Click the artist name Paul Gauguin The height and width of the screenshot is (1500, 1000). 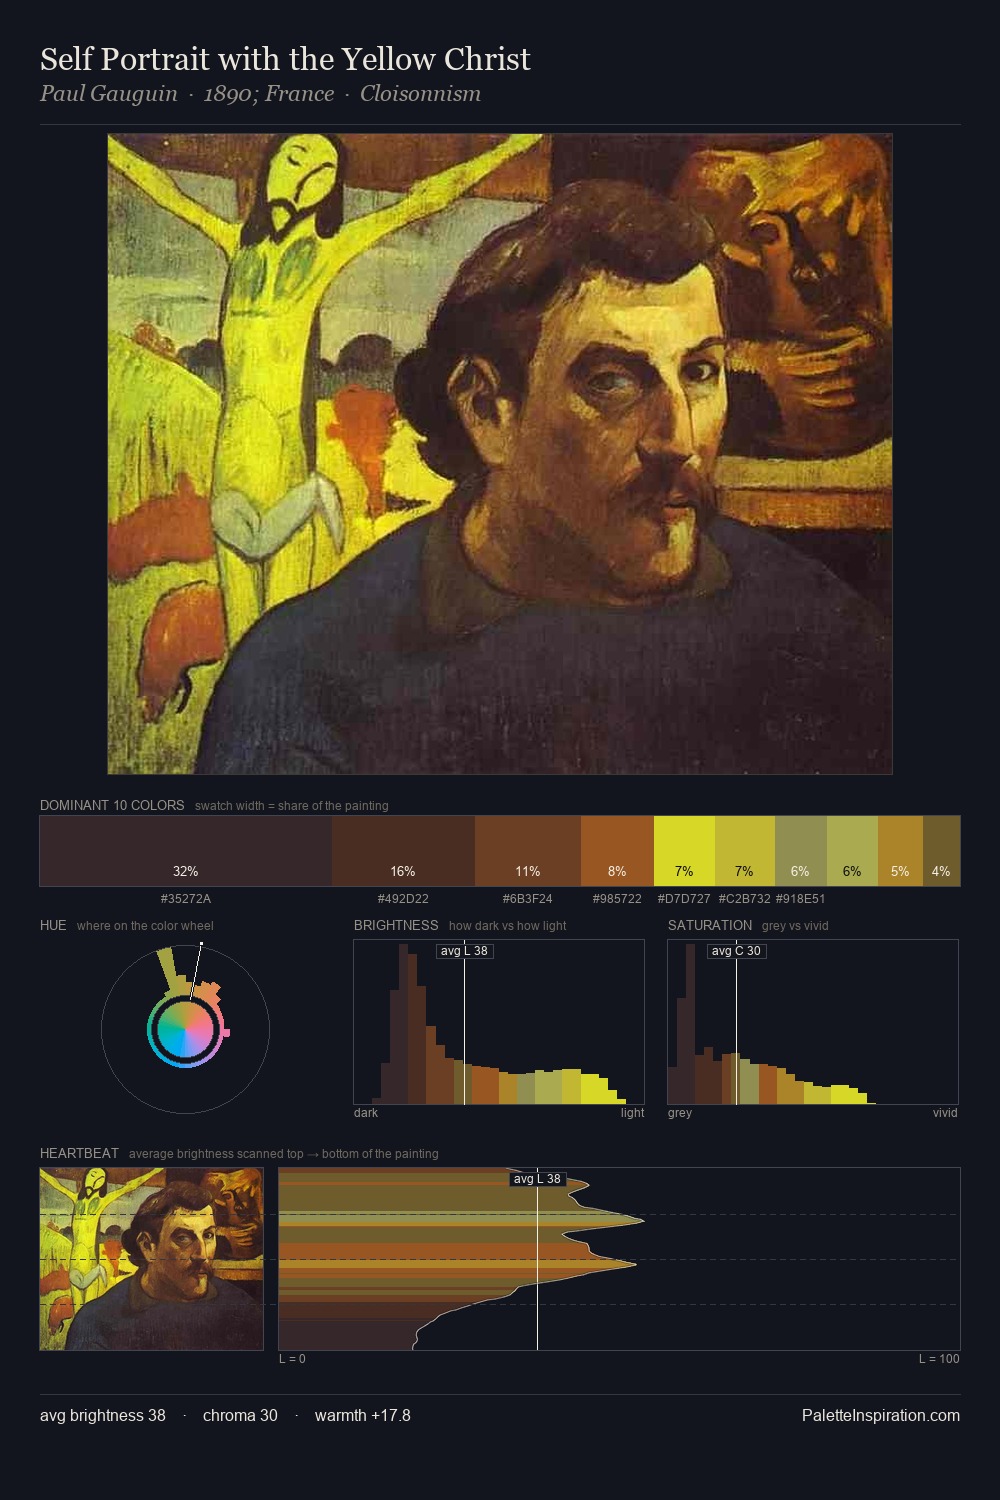pyautogui.click(x=109, y=94)
